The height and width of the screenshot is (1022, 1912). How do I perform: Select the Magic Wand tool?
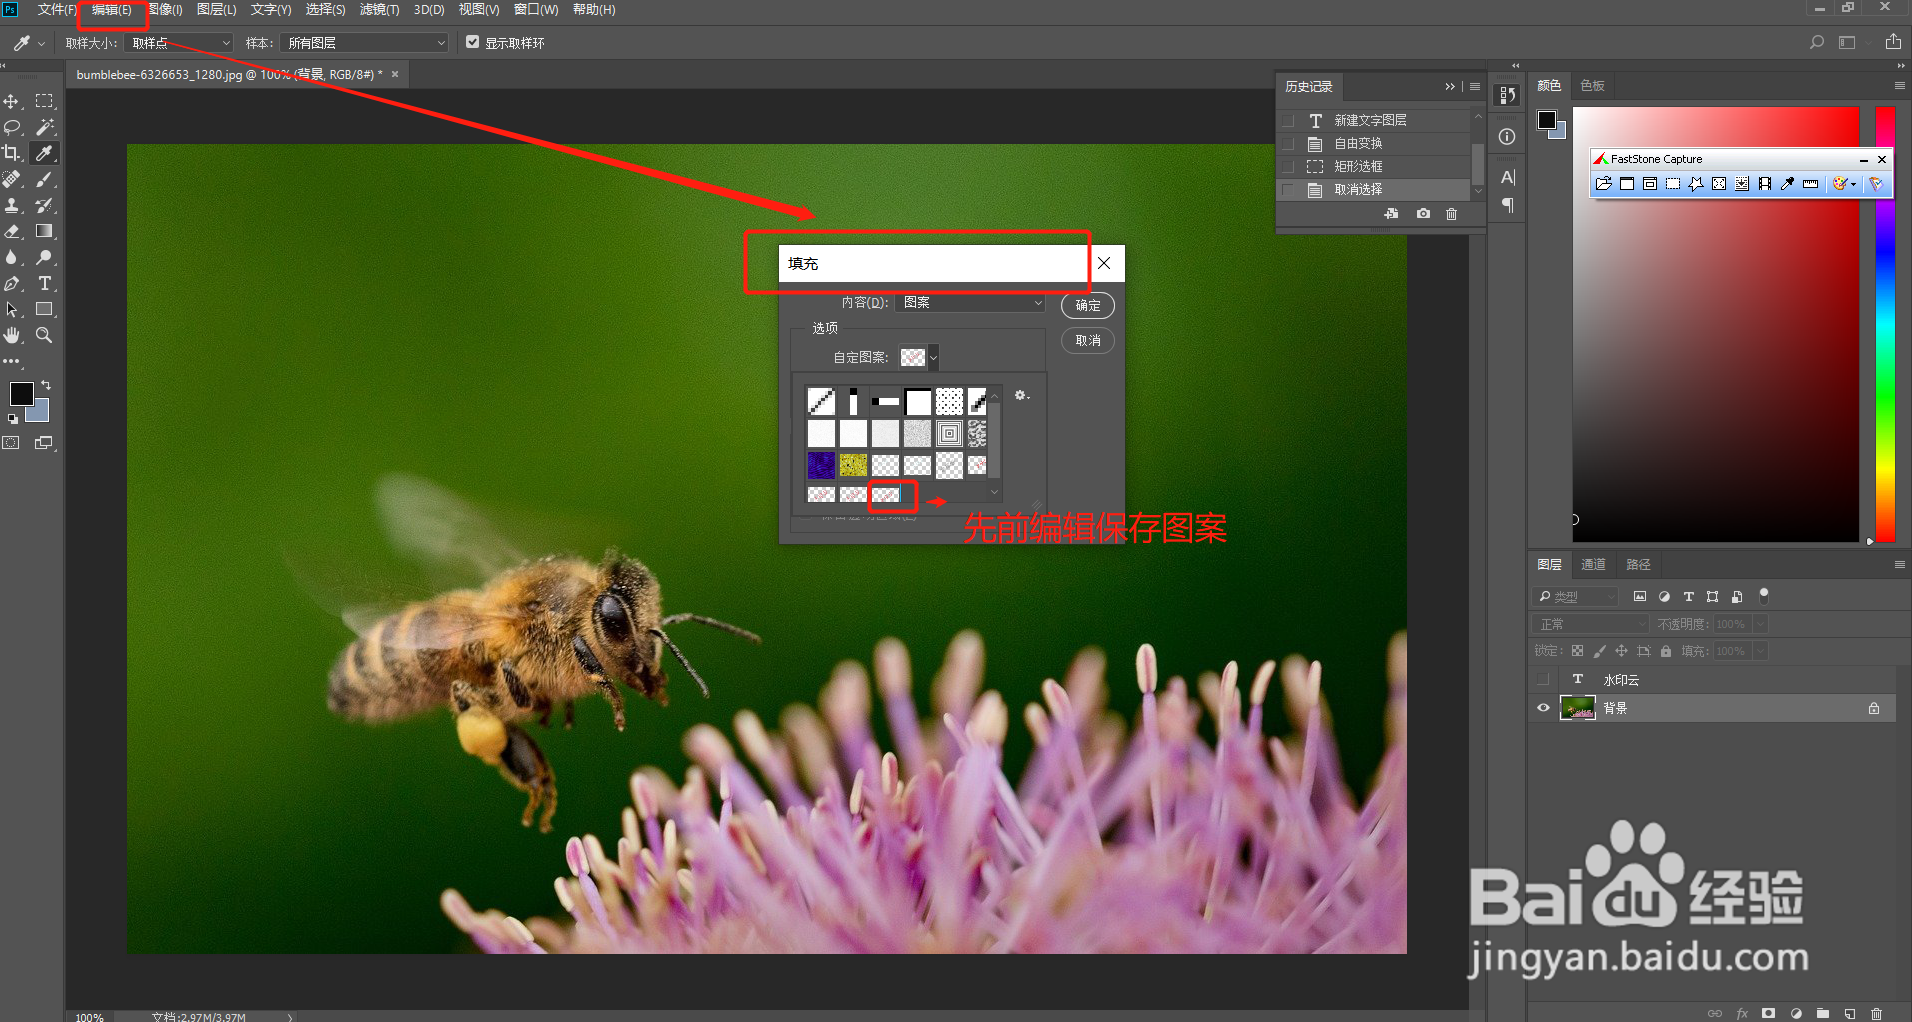pos(45,128)
